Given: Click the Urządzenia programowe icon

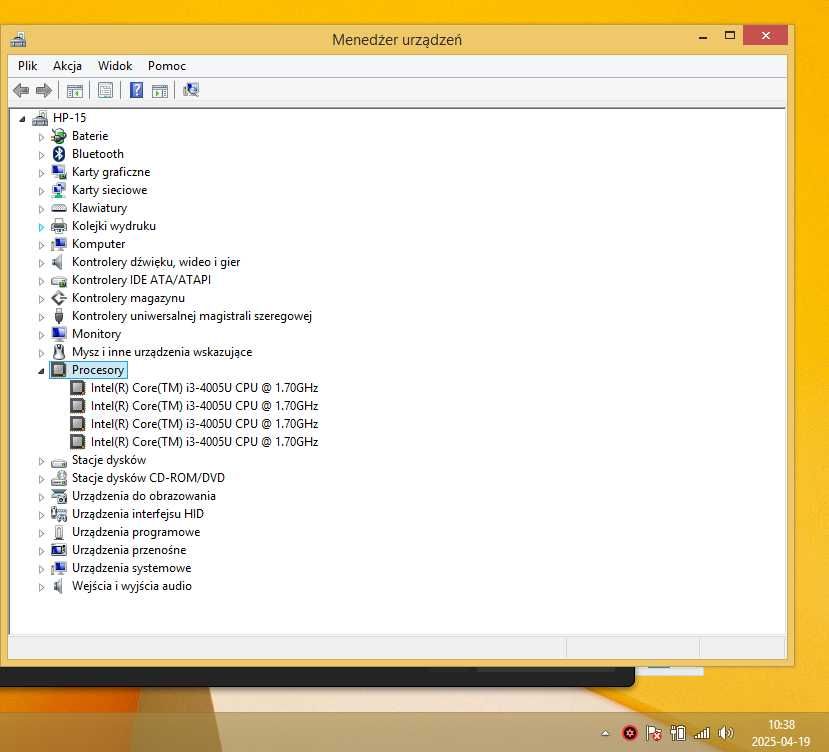Looking at the screenshot, I should point(59,532).
